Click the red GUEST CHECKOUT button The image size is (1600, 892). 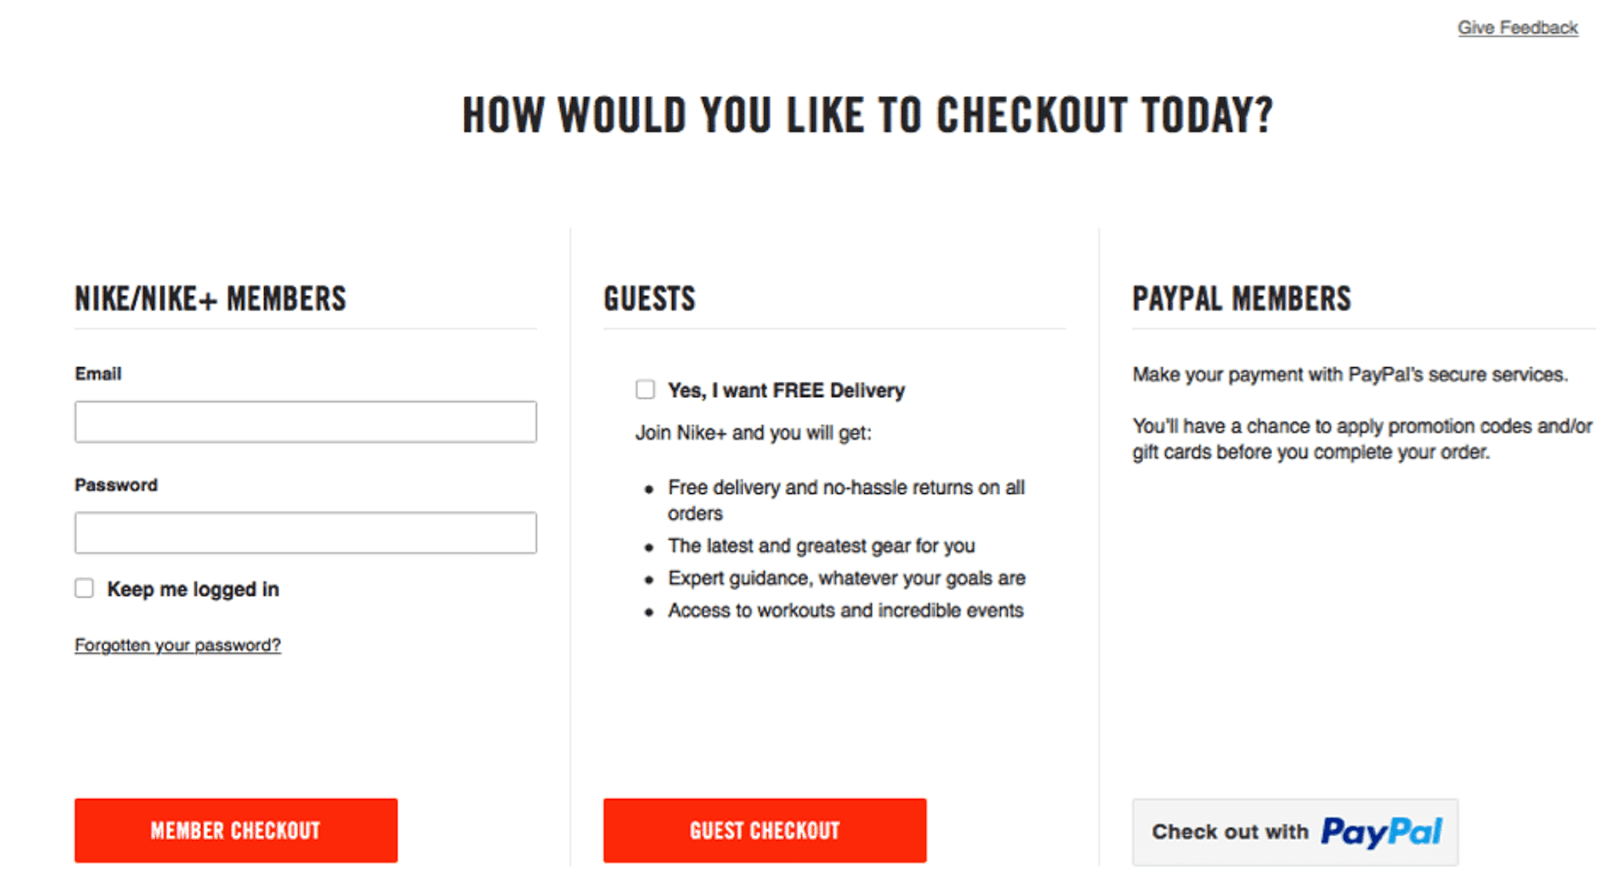point(764,830)
